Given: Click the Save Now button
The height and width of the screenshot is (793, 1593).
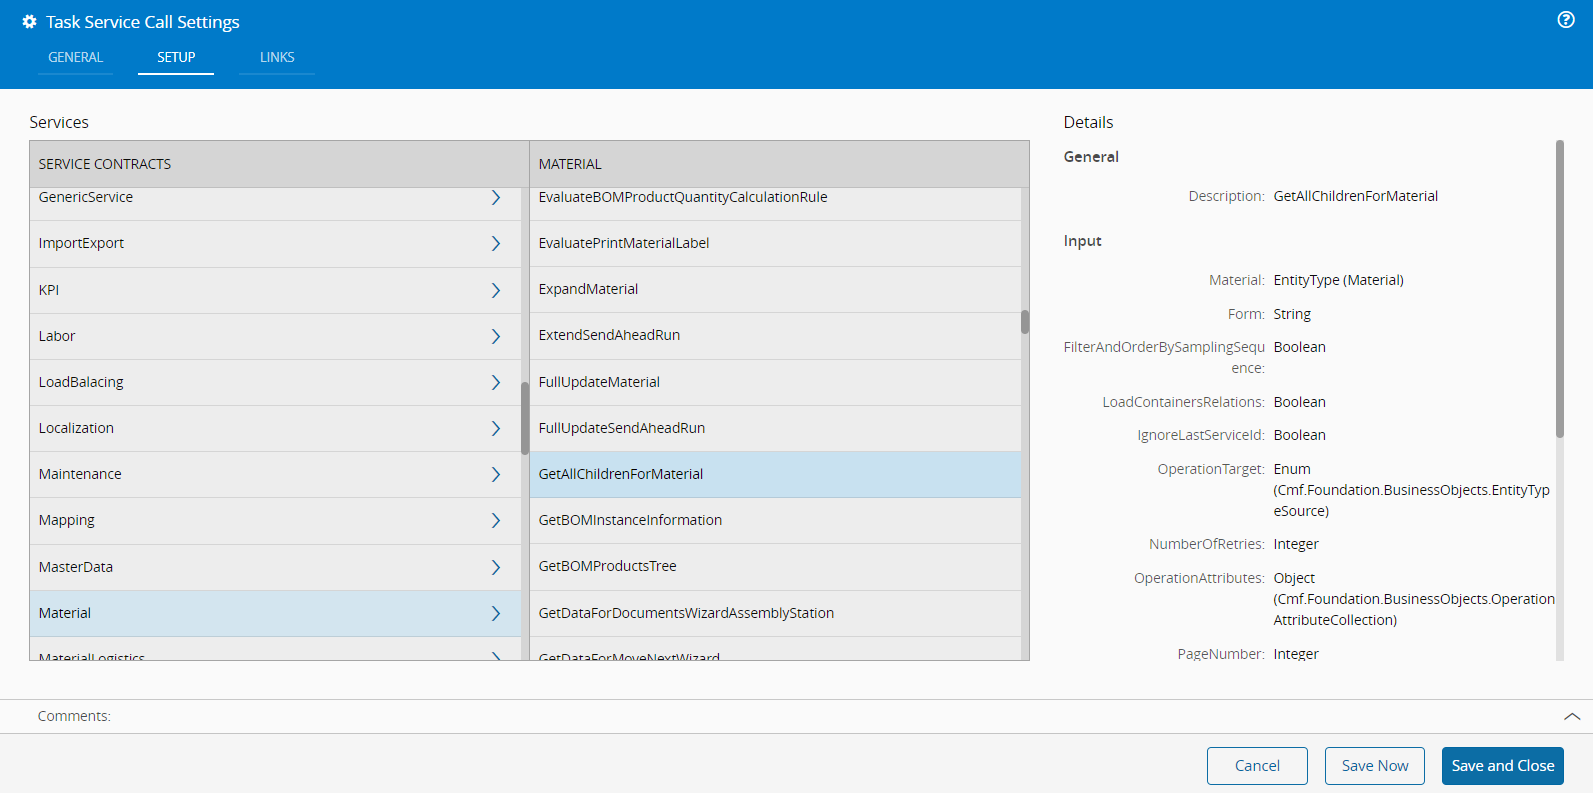Looking at the screenshot, I should click(x=1374, y=766).
